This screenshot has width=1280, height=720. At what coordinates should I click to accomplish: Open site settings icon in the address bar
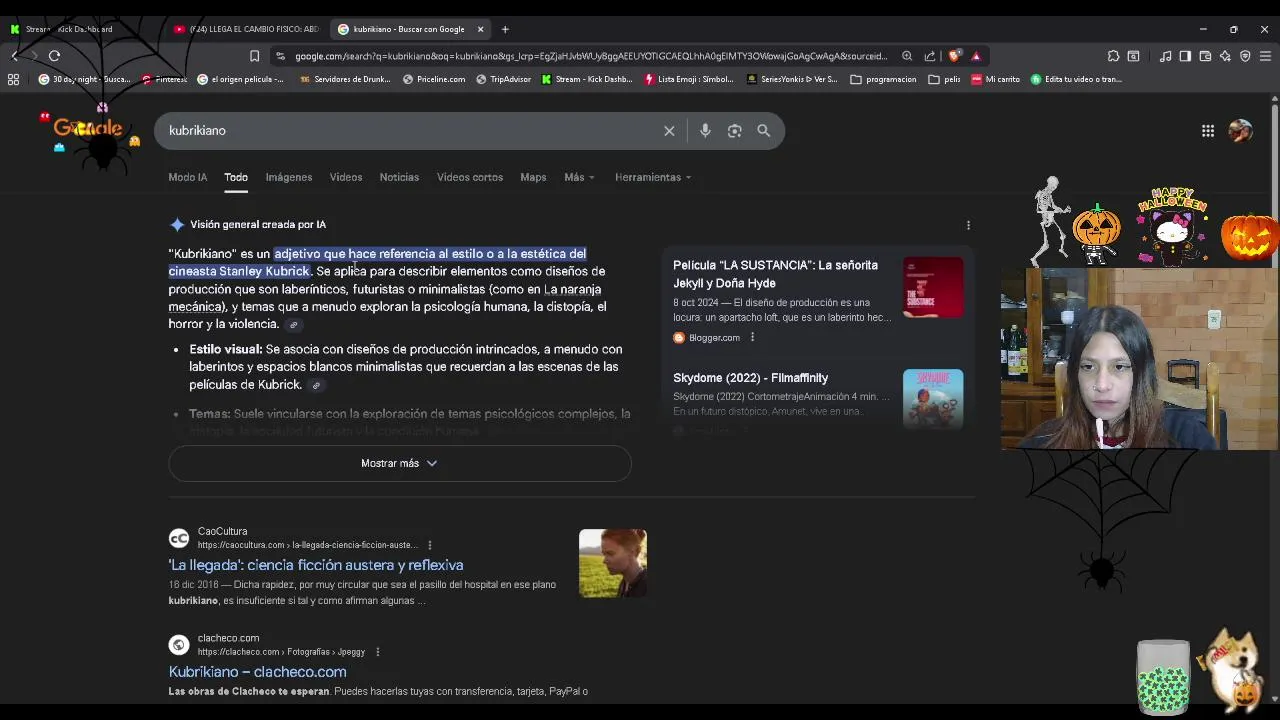(x=280, y=56)
